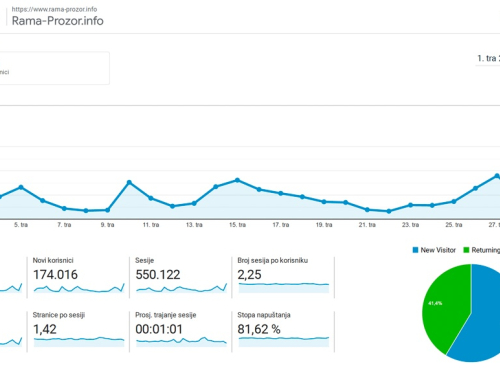Viewport: 500px width, 375px height.
Task: Click the chart data point at 15. tra
Action: click(x=237, y=180)
